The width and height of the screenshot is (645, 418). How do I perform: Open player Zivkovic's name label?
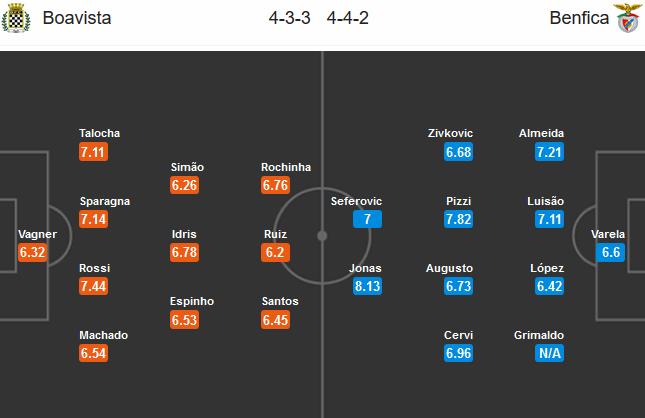click(450, 133)
